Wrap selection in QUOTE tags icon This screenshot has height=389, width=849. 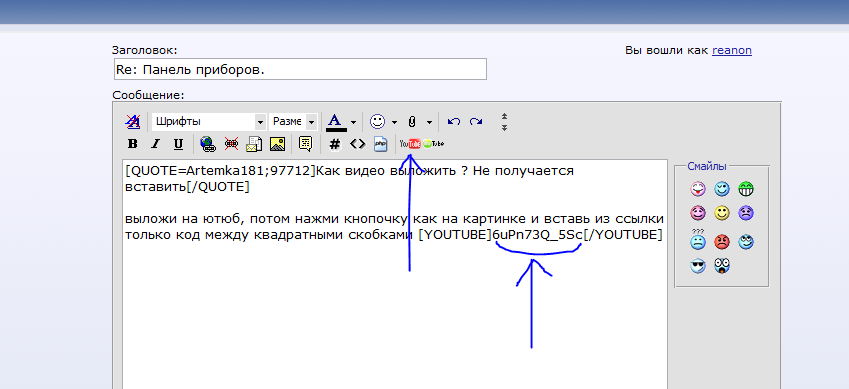coord(306,144)
